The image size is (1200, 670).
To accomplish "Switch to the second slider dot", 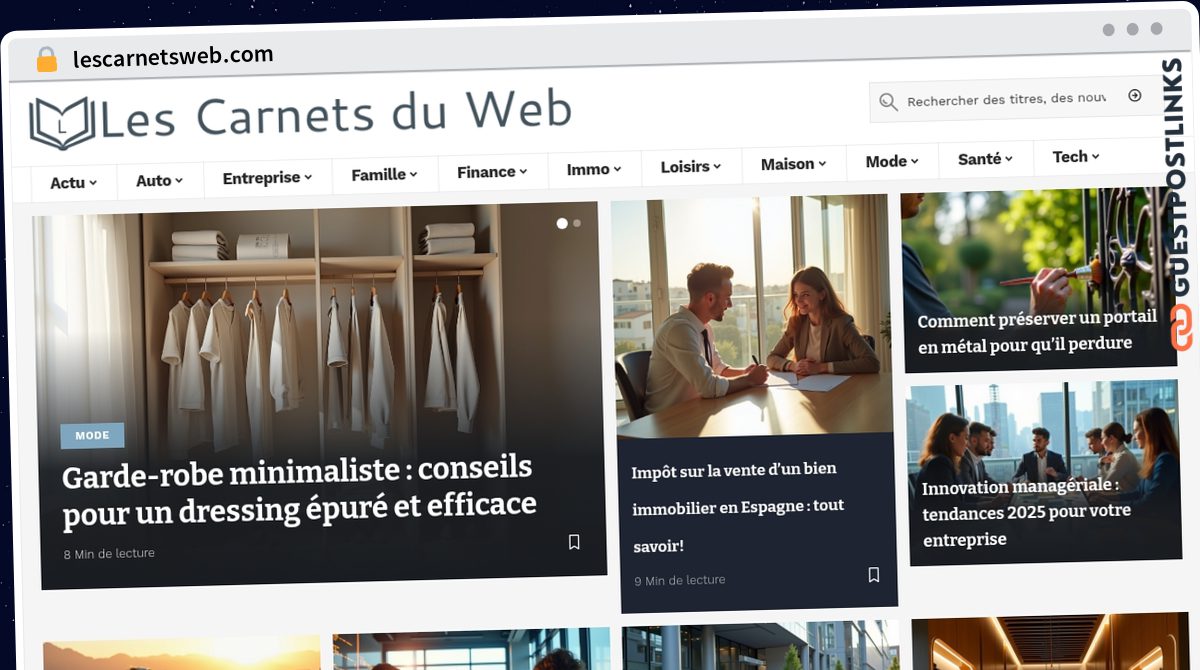I will pos(577,223).
